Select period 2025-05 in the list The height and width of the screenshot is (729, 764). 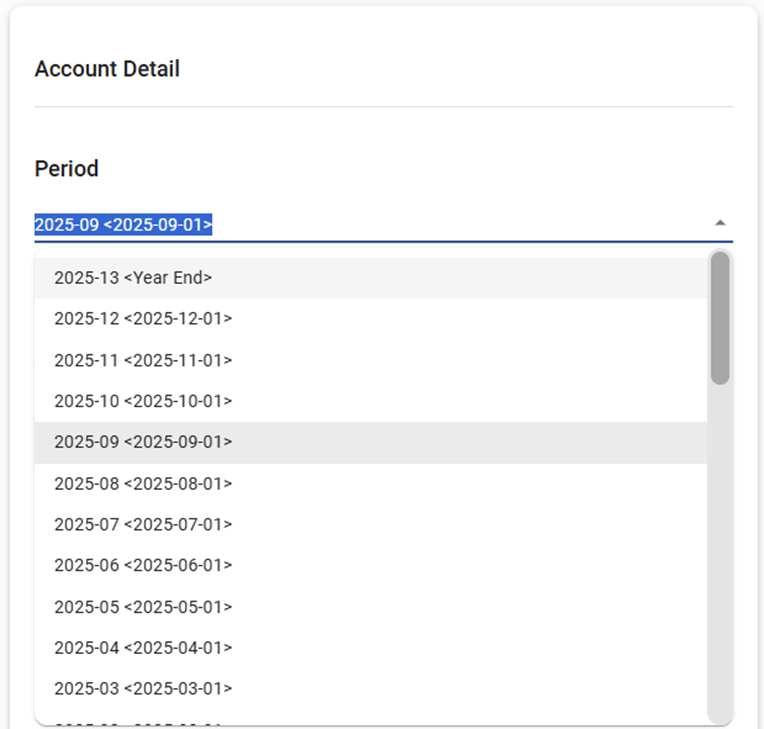click(143, 607)
